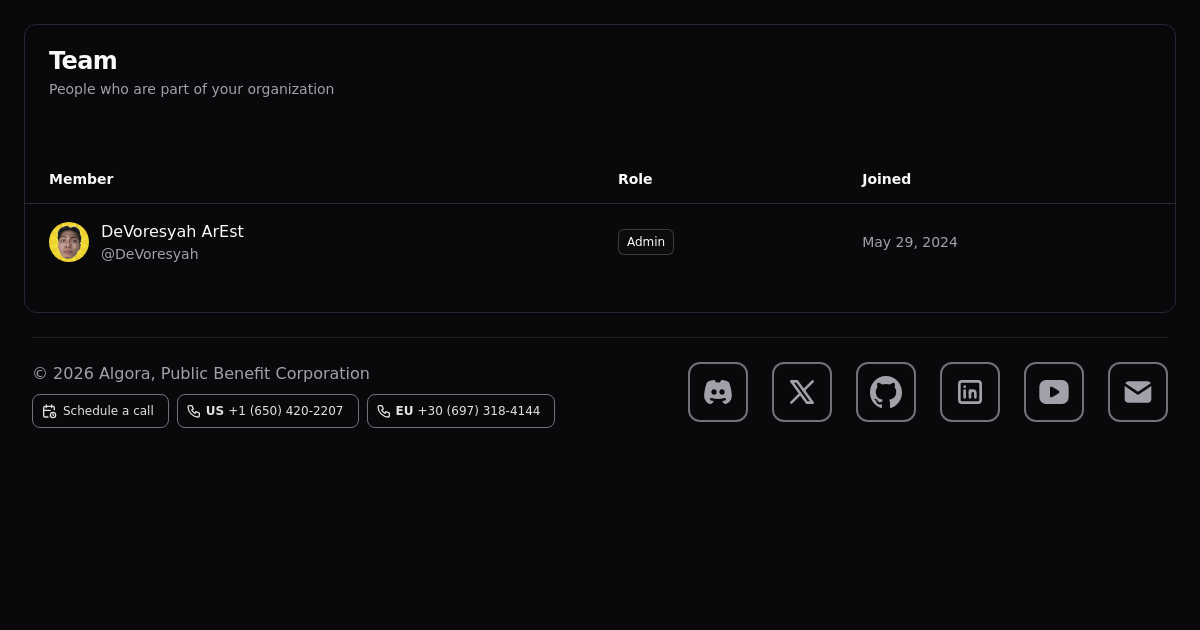Open the GitHub icon link
1200x630 pixels.
point(886,392)
